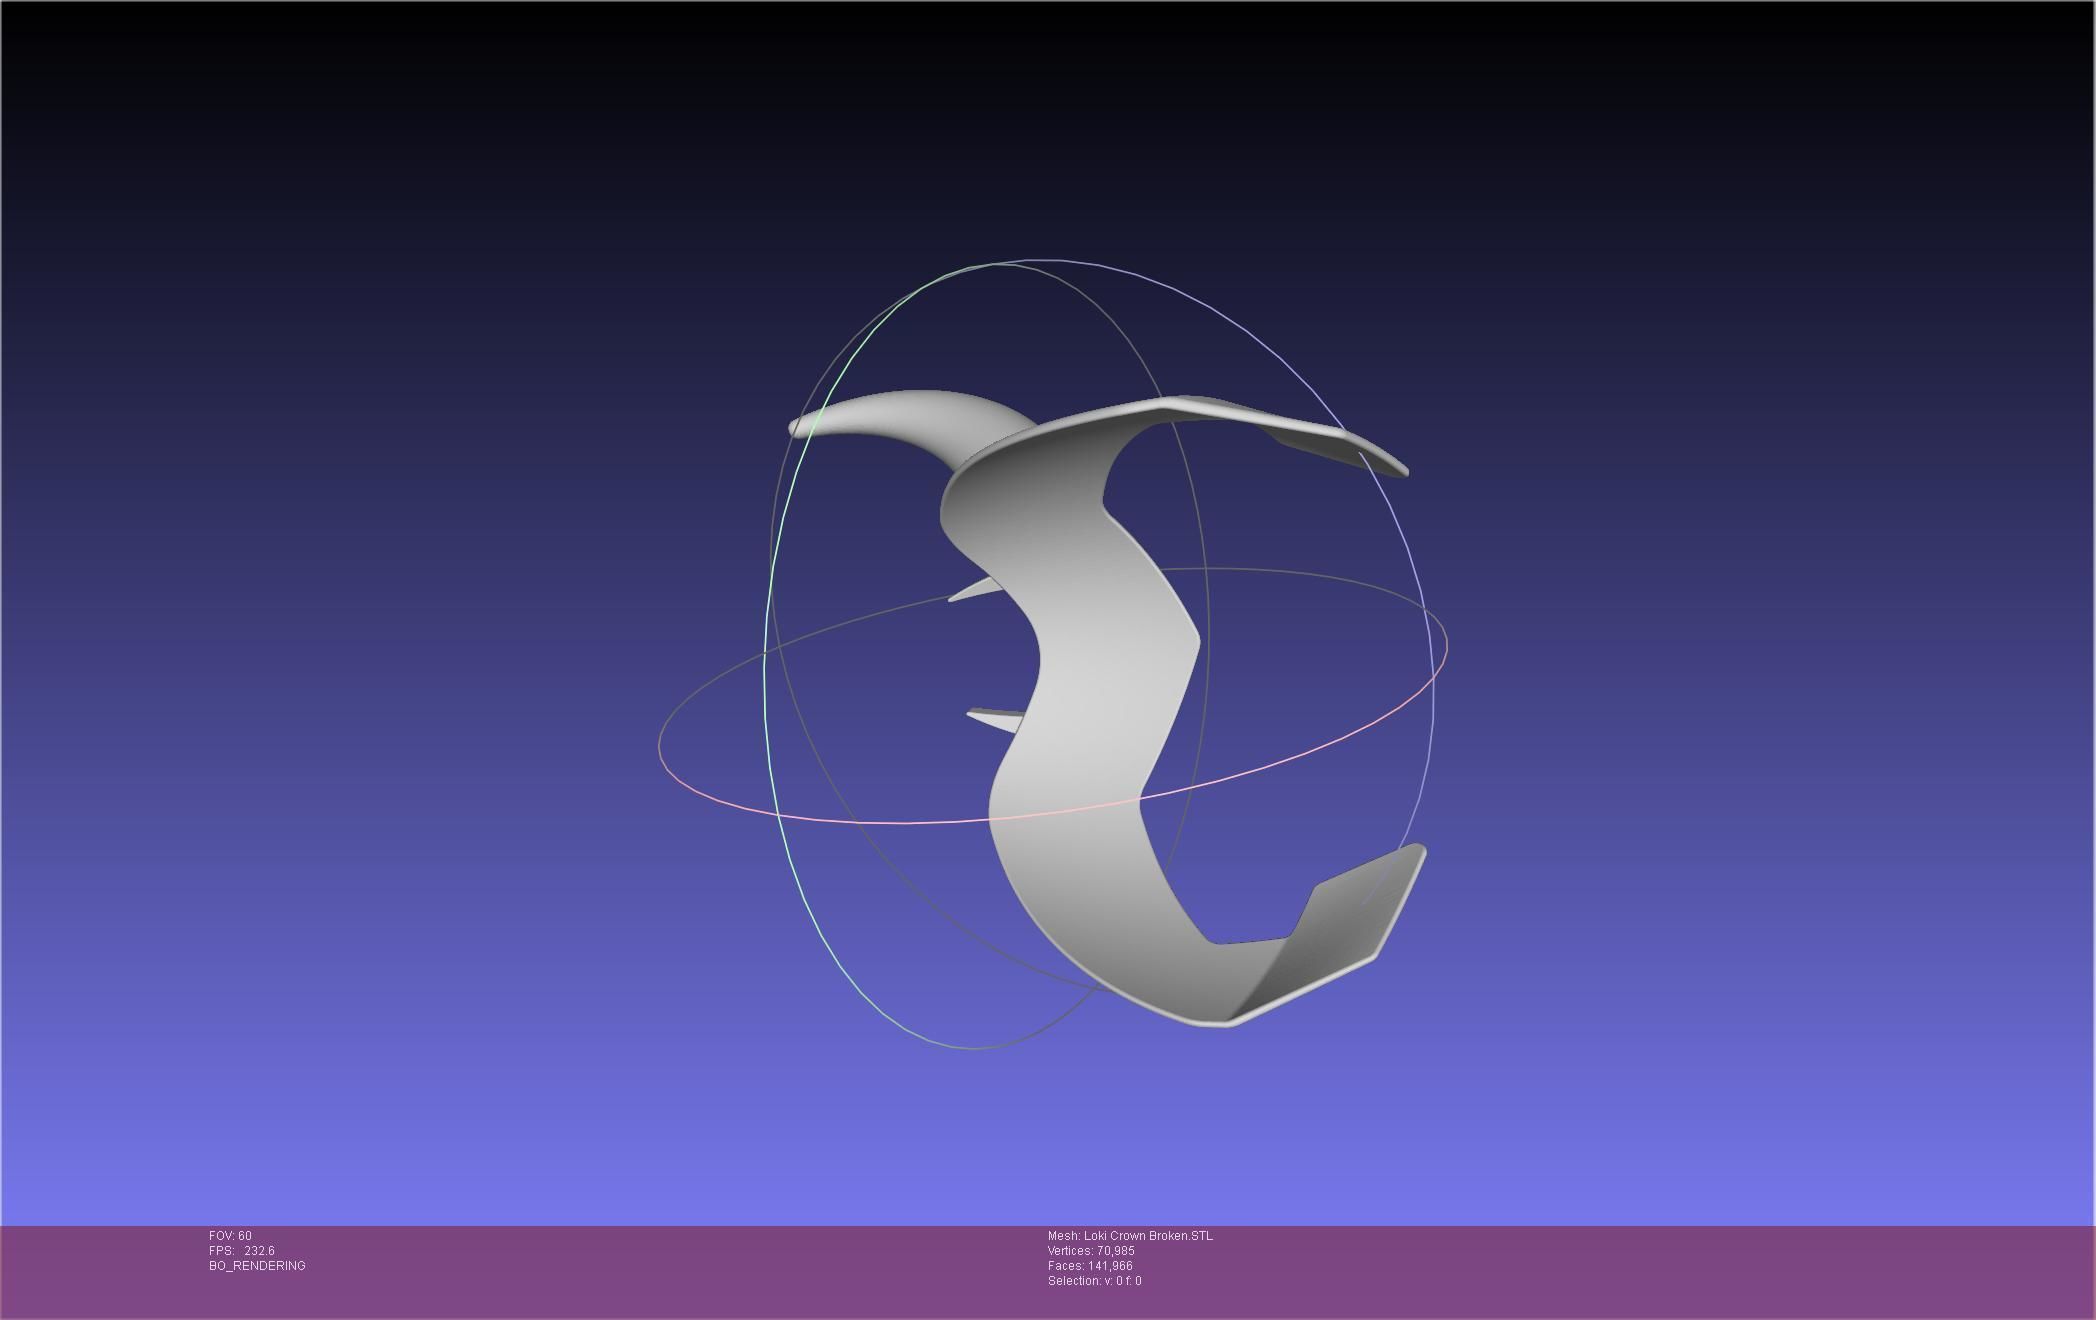Click the Mesh: Loki Crown Broken.STL label
Image resolution: width=2096 pixels, height=1320 pixels.
(x=1130, y=1236)
